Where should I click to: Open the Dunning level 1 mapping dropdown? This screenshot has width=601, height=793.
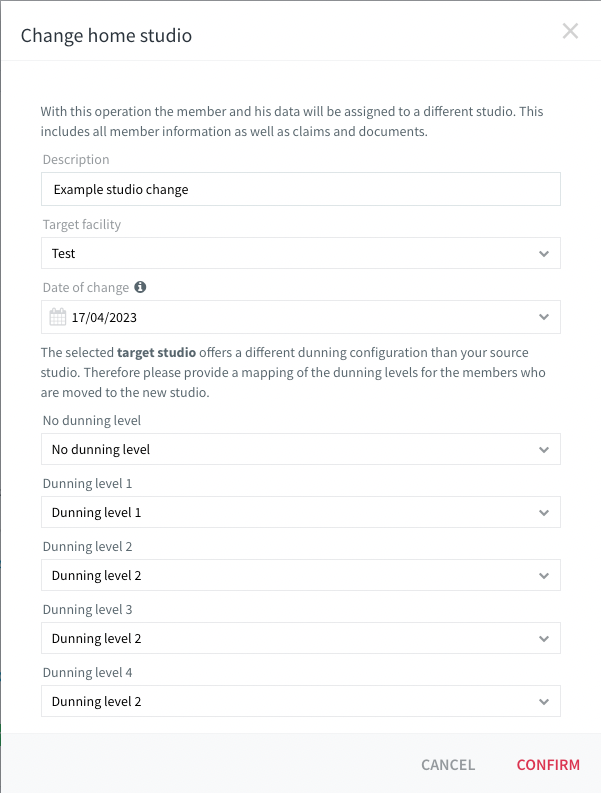click(300, 512)
